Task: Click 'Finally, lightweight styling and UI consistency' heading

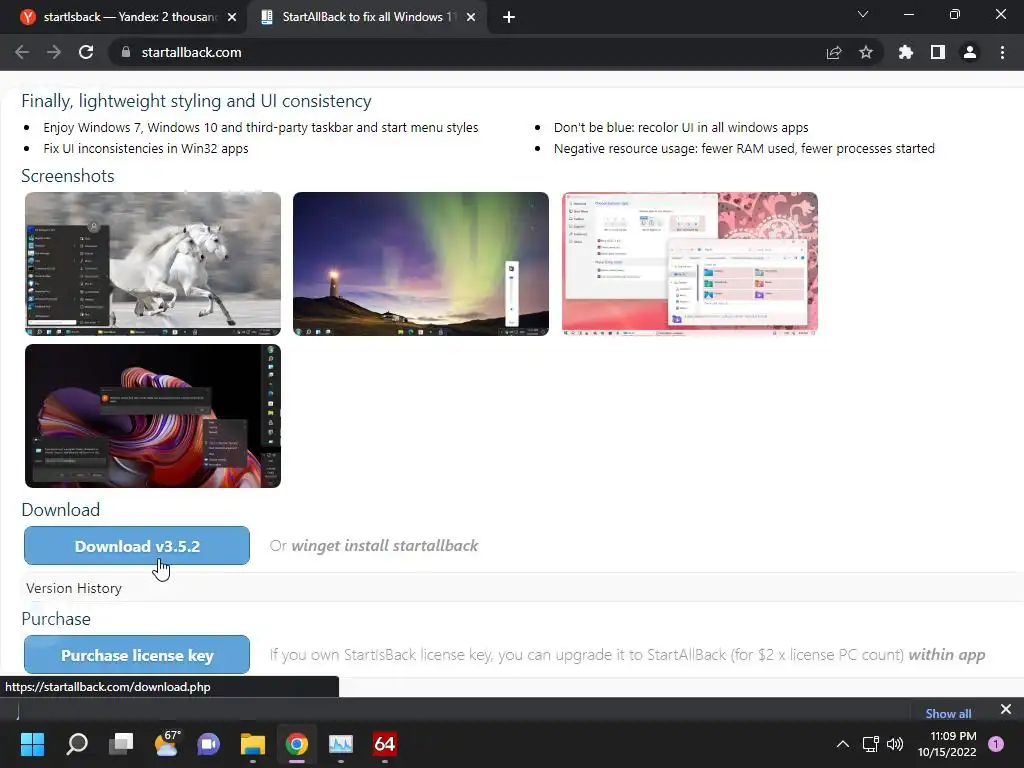Action: coord(196,101)
